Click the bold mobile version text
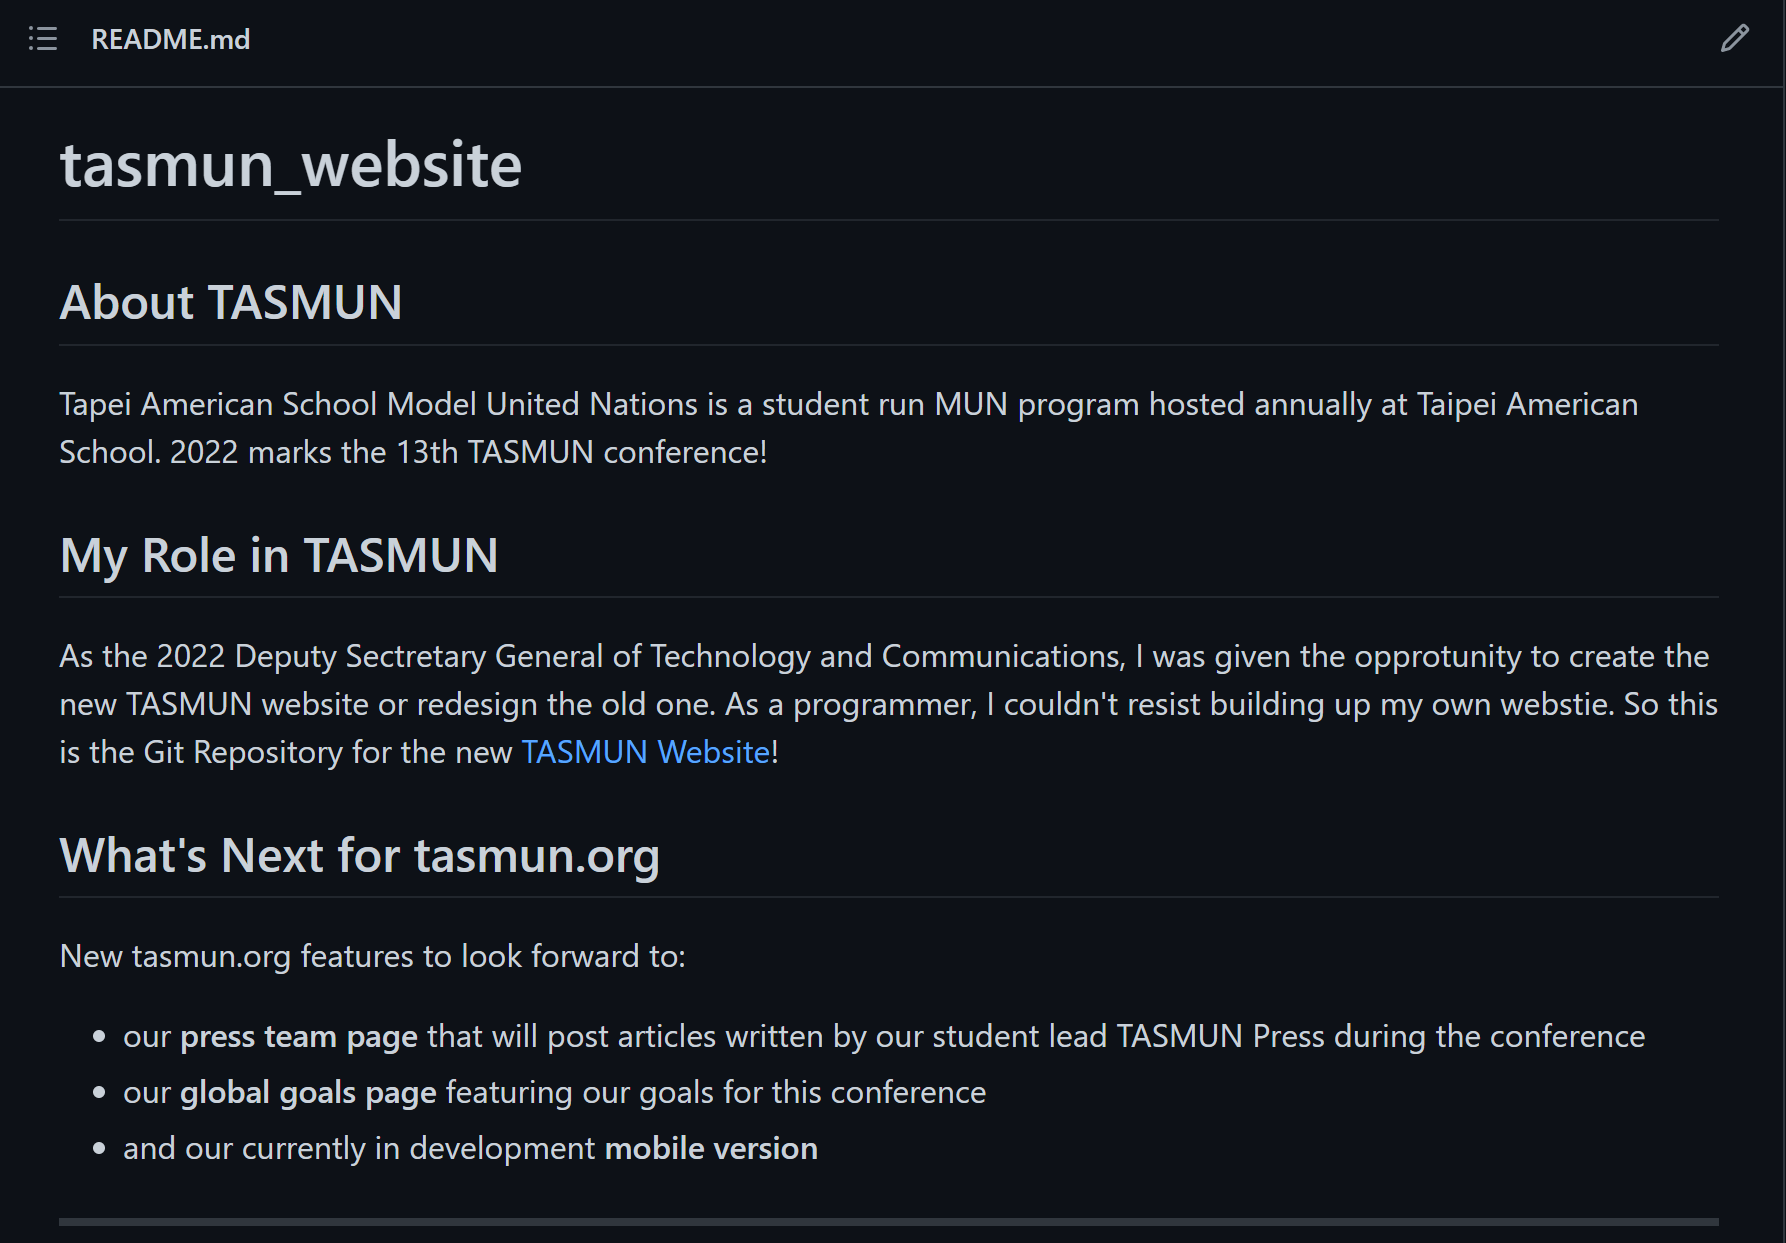Screen dimensions: 1786x1243 point(711,1148)
